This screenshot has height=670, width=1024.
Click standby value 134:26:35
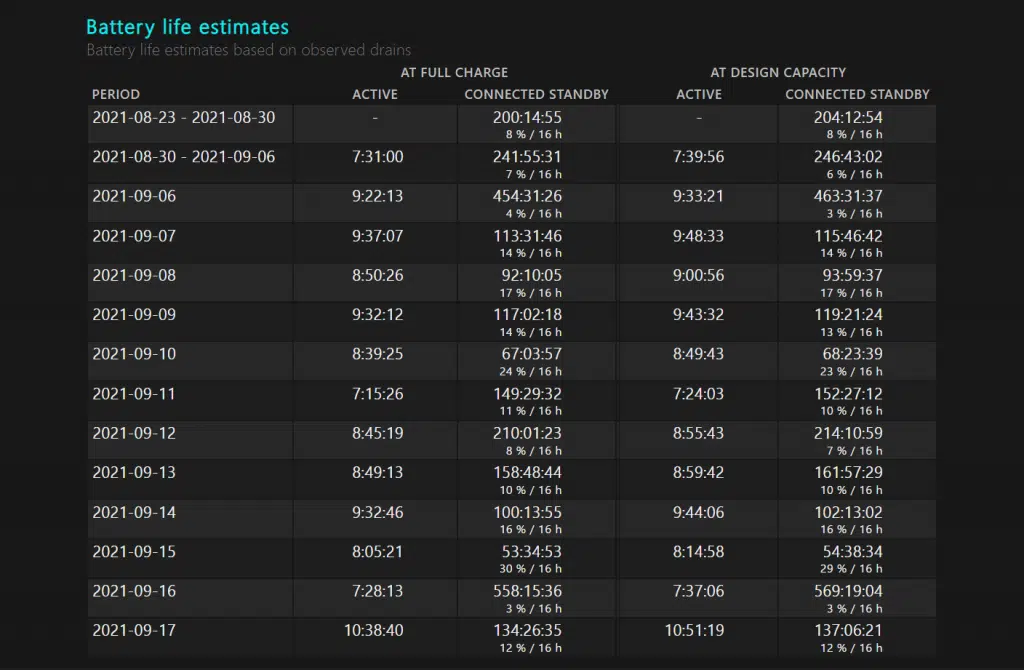(x=527, y=630)
